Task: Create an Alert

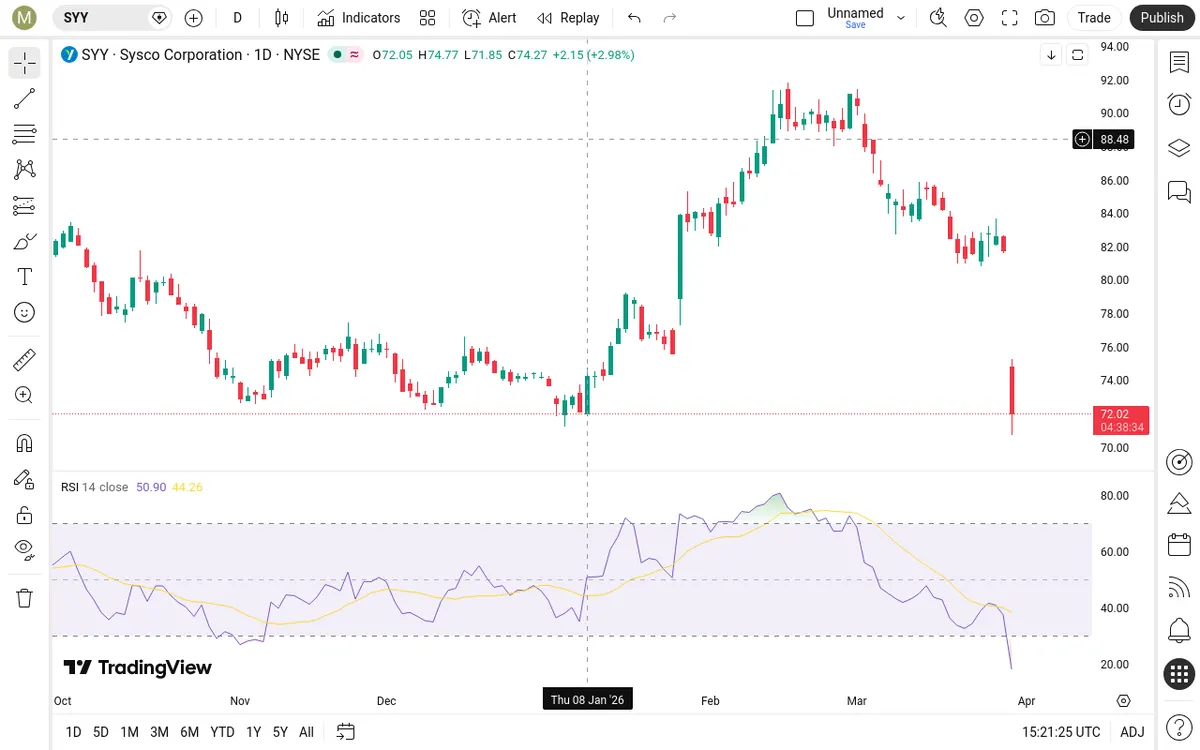Action: click(x=490, y=18)
